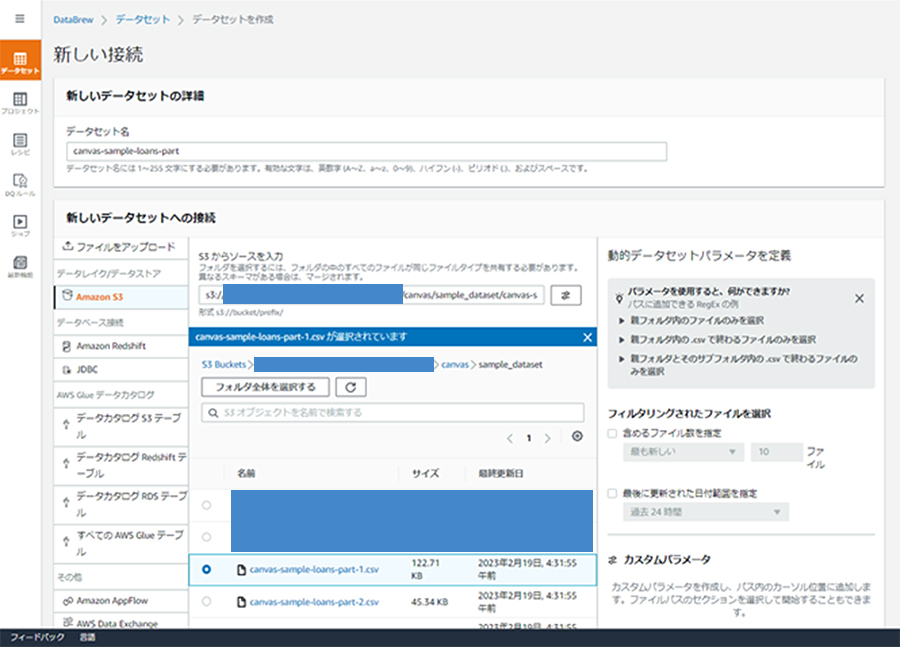
Task: Dismiss the canvas-sample-loans-part-1.csv selected banner
Action: coord(587,337)
